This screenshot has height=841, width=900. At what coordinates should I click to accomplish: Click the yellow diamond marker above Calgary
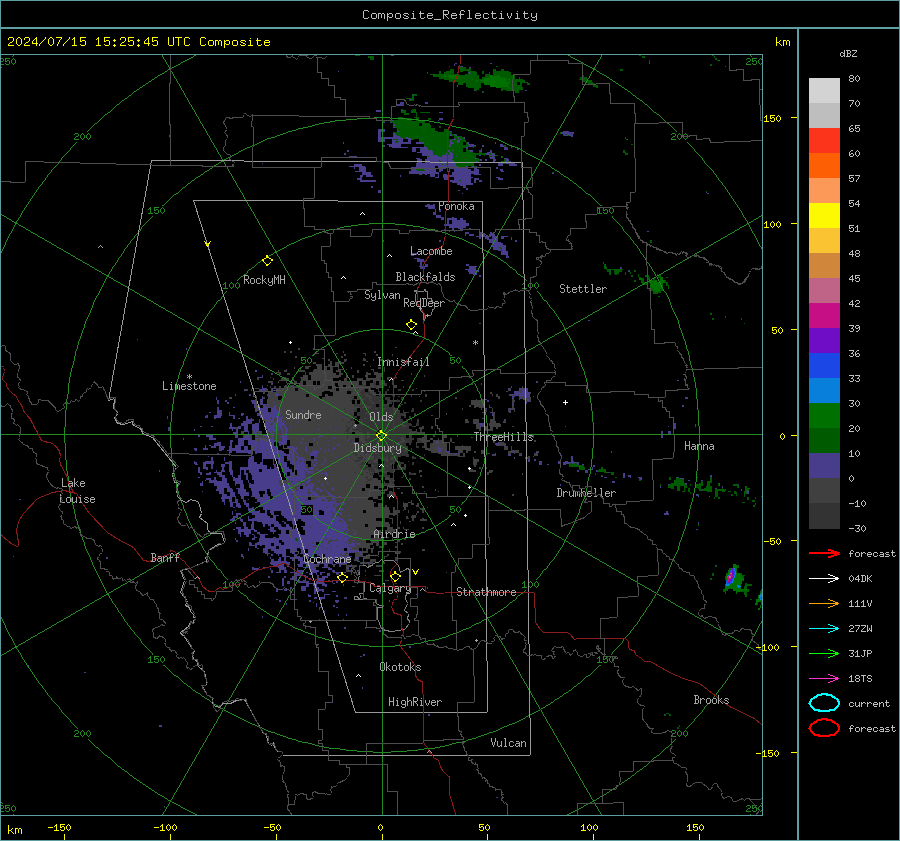tap(395, 576)
